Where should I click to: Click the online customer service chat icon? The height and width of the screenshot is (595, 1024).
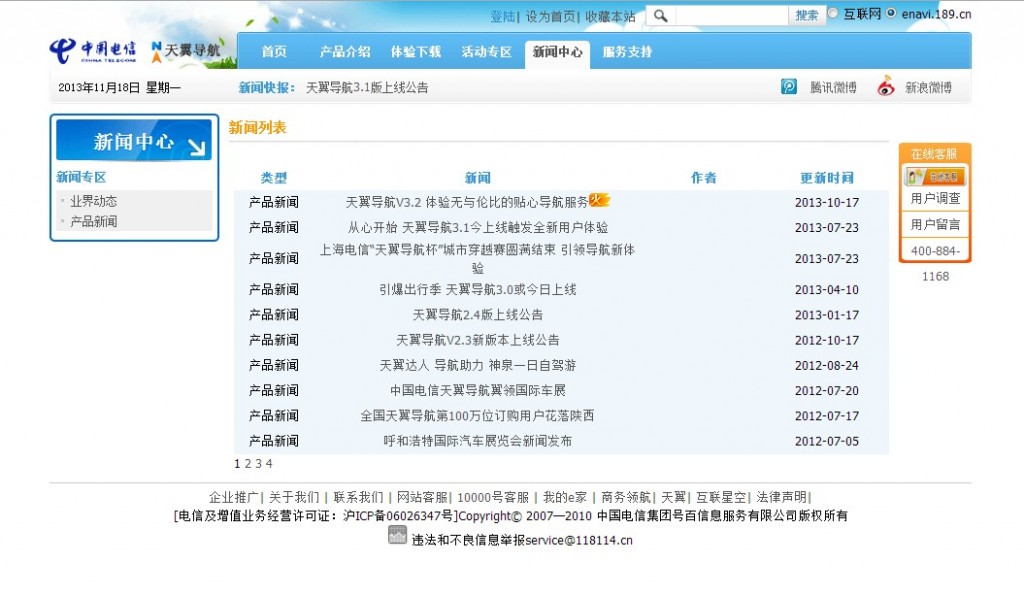coord(935,176)
